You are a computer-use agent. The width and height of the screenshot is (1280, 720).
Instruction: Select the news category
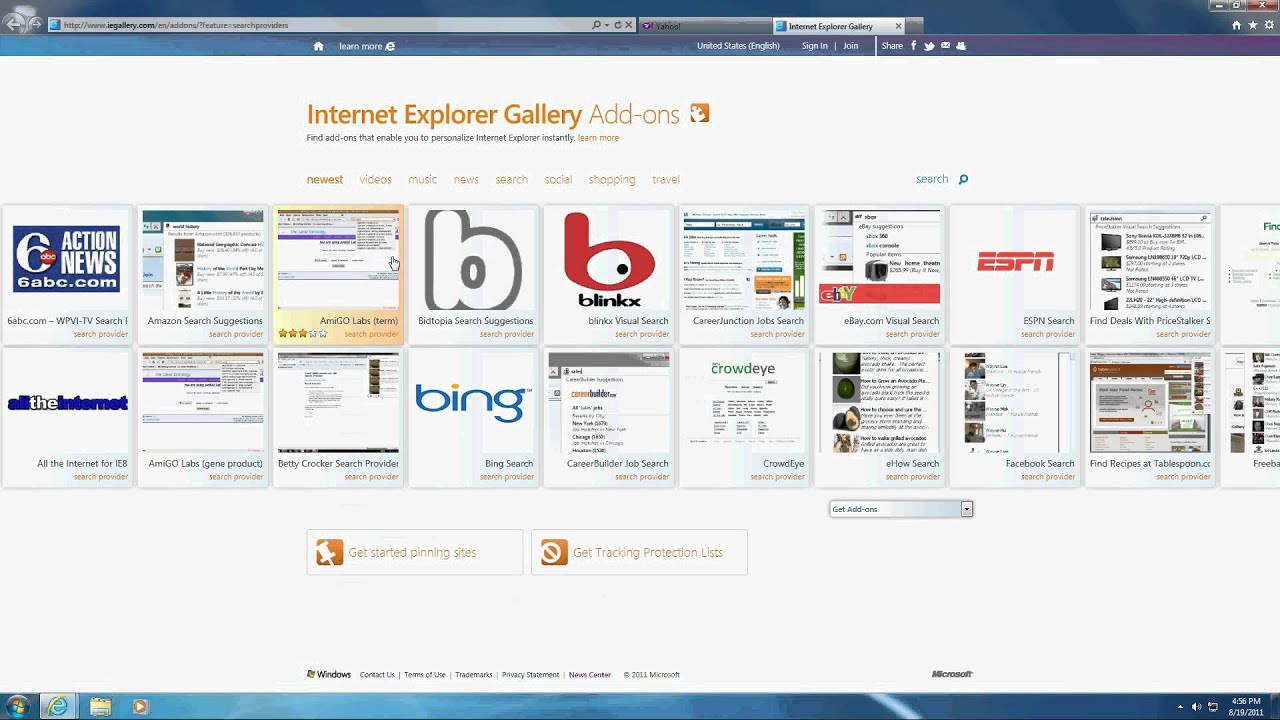point(466,179)
